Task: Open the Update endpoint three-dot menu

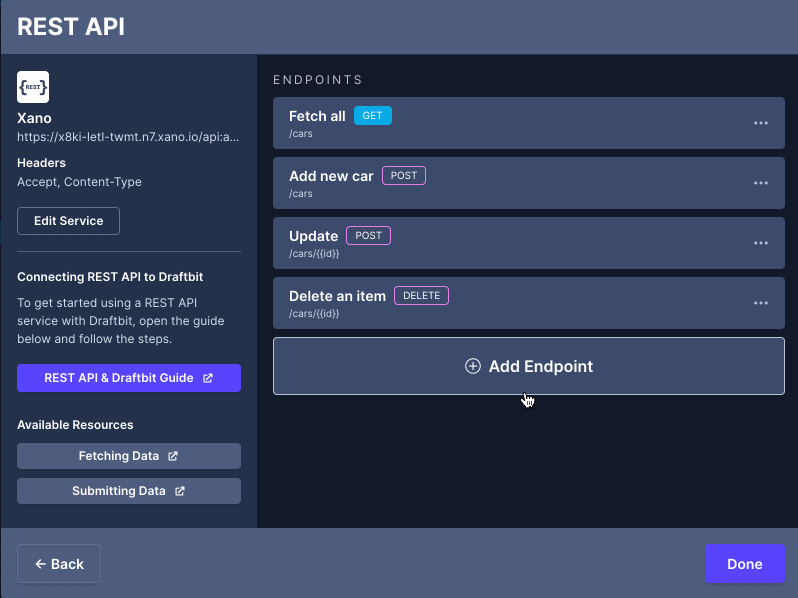Action: 760,243
